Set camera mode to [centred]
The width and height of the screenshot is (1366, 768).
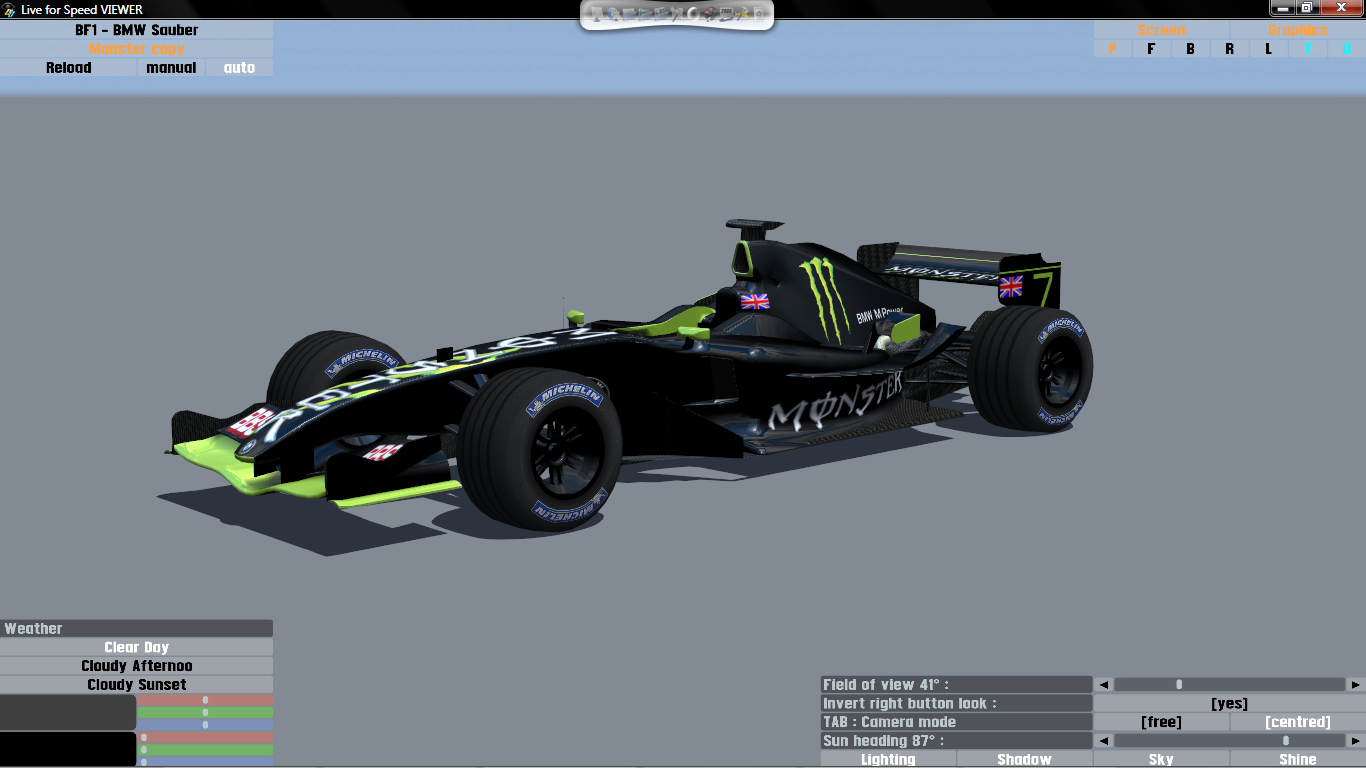pyautogui.click(x=1298, y=722)
